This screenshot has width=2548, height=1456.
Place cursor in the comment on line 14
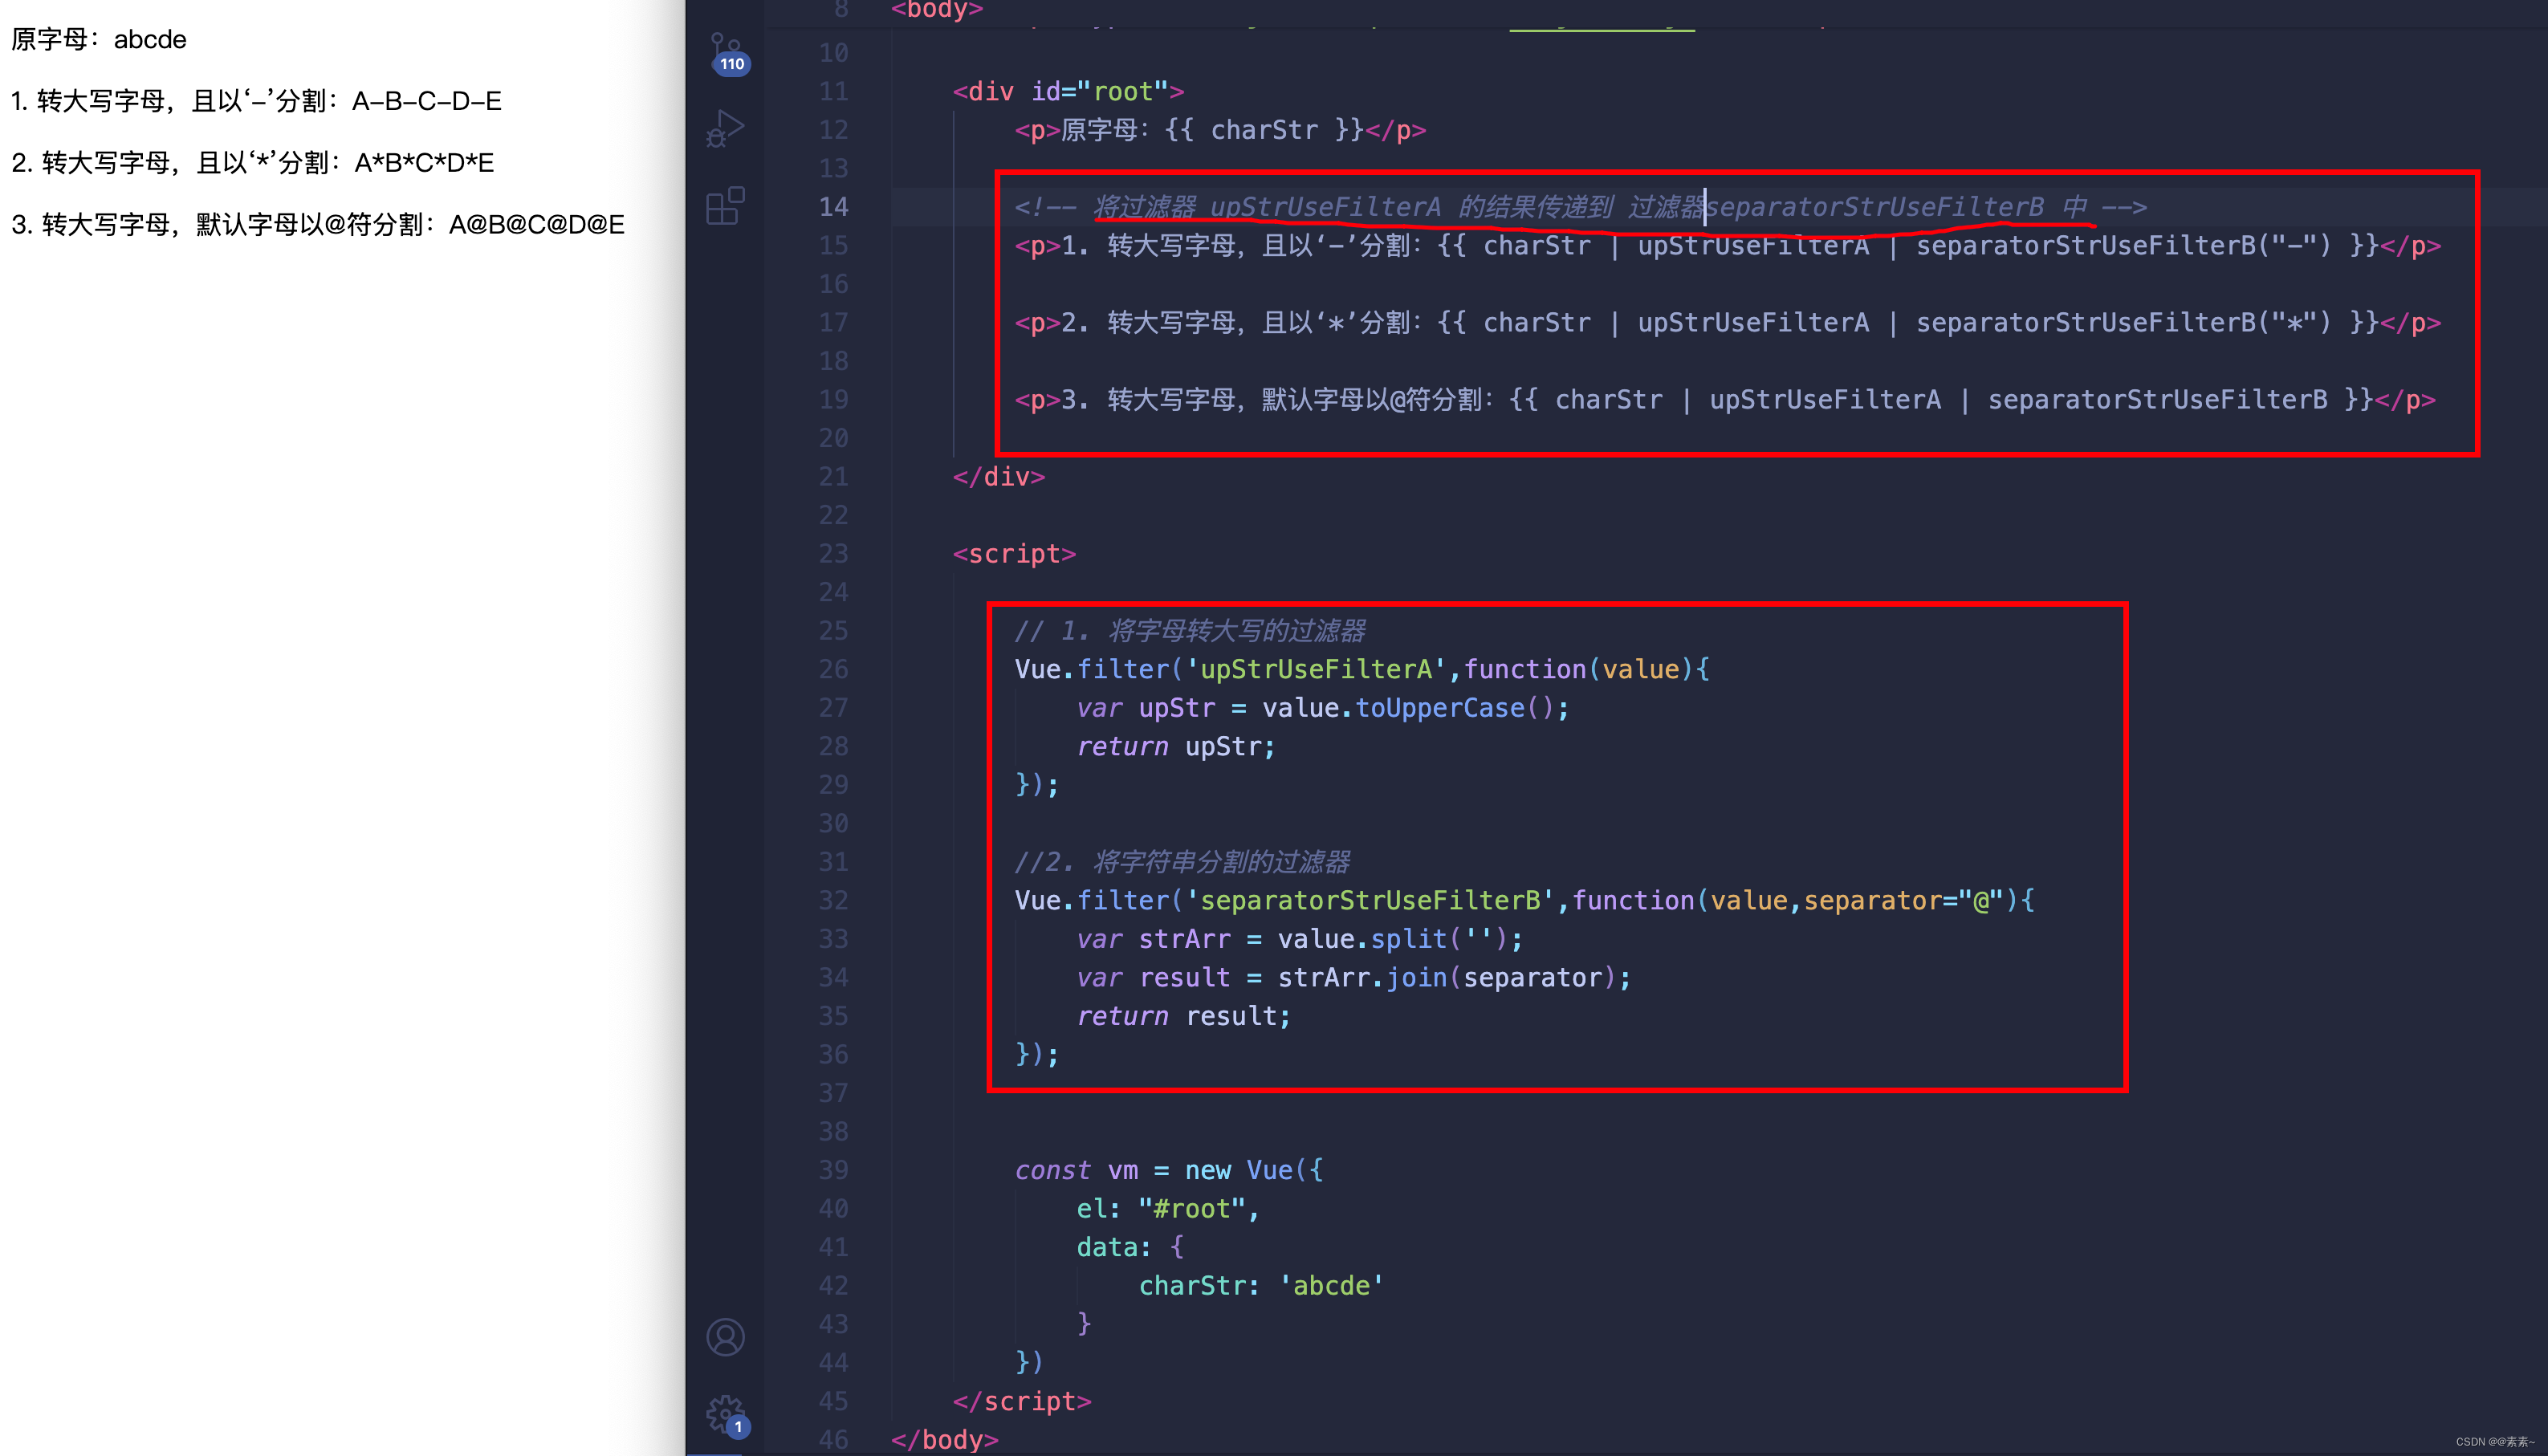pyautogui.click(x=1580, y=207)
